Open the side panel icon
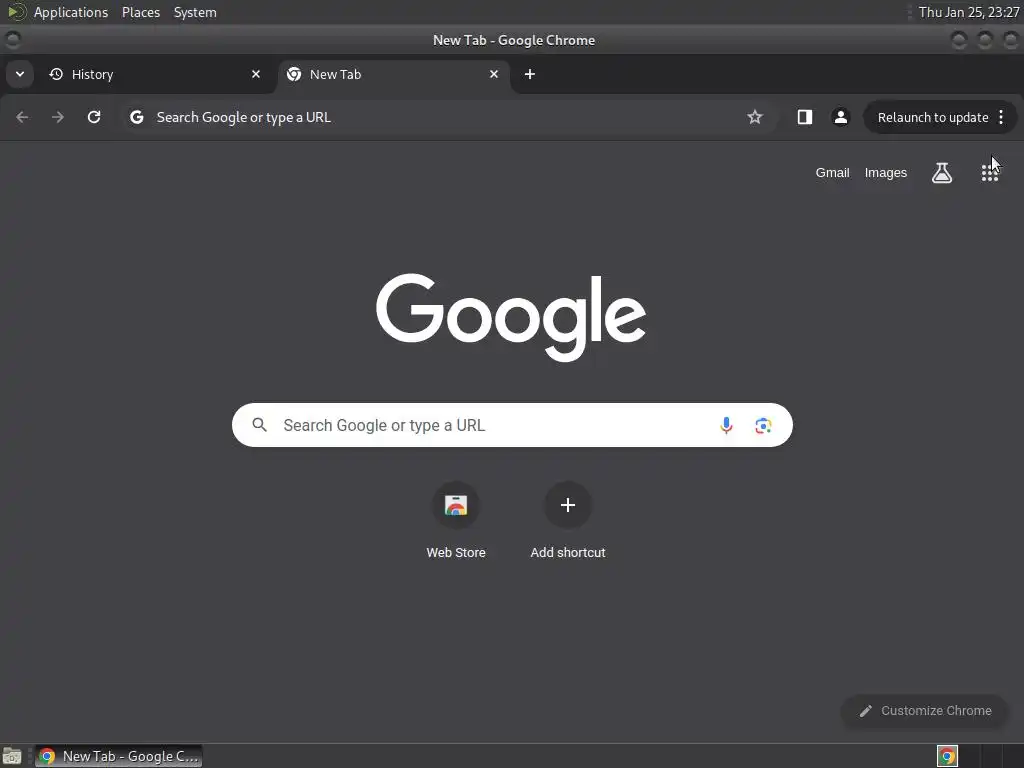The image size is (1024, 768). click(x=805, y=118)
